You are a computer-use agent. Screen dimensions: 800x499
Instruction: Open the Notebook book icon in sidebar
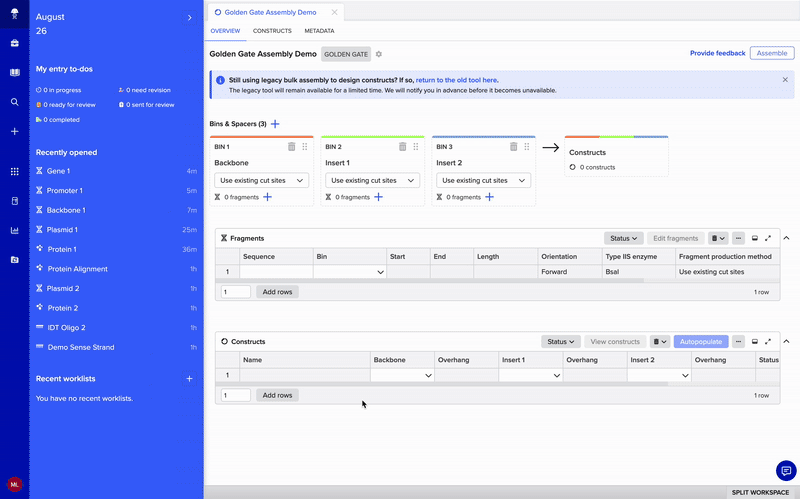coord(14,72)
